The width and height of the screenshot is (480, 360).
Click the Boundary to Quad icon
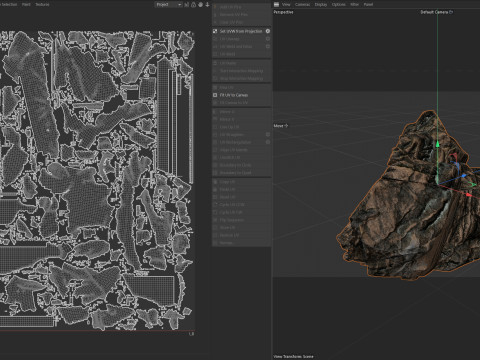(215, 173)
